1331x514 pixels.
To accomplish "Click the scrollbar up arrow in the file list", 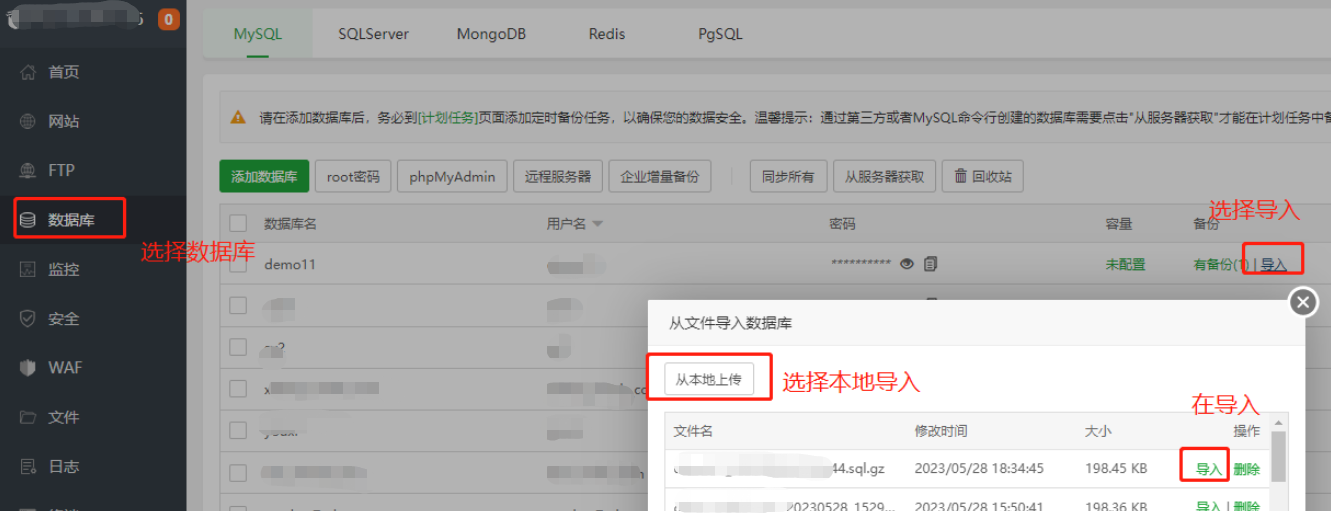I will pyautogui.click(x=1278, y=421).
